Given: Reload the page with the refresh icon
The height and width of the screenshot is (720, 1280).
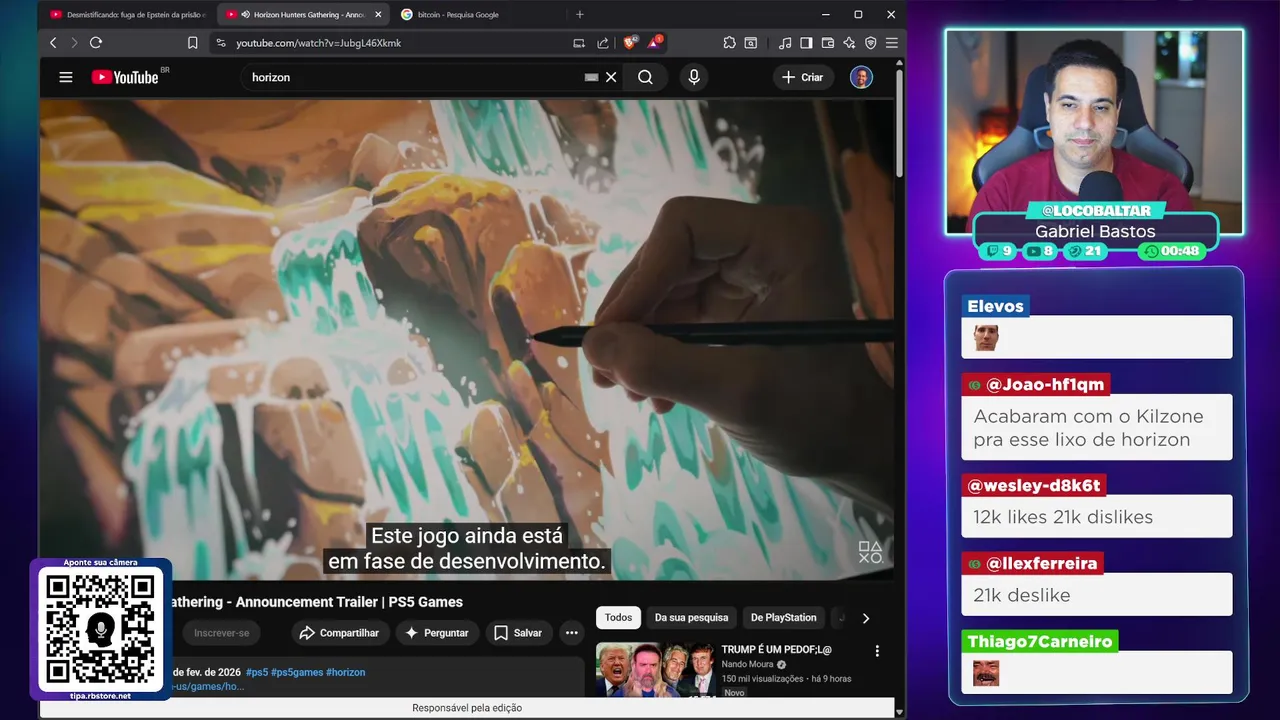Looking at the screenshot, I should pos(96,43).
